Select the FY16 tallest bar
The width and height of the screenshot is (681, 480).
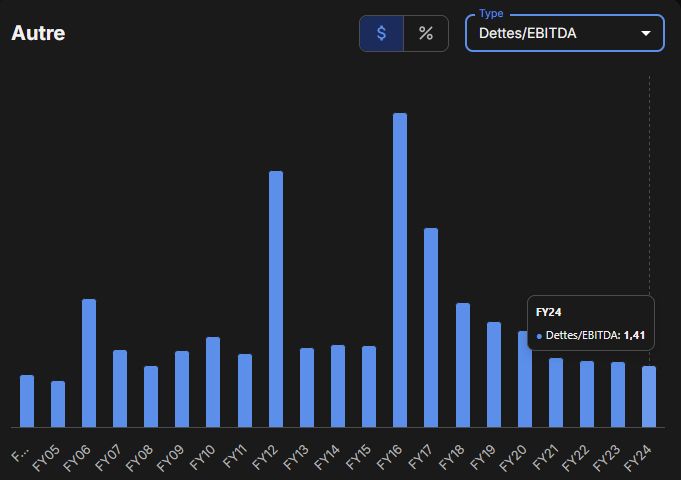[x=400, y=270]
